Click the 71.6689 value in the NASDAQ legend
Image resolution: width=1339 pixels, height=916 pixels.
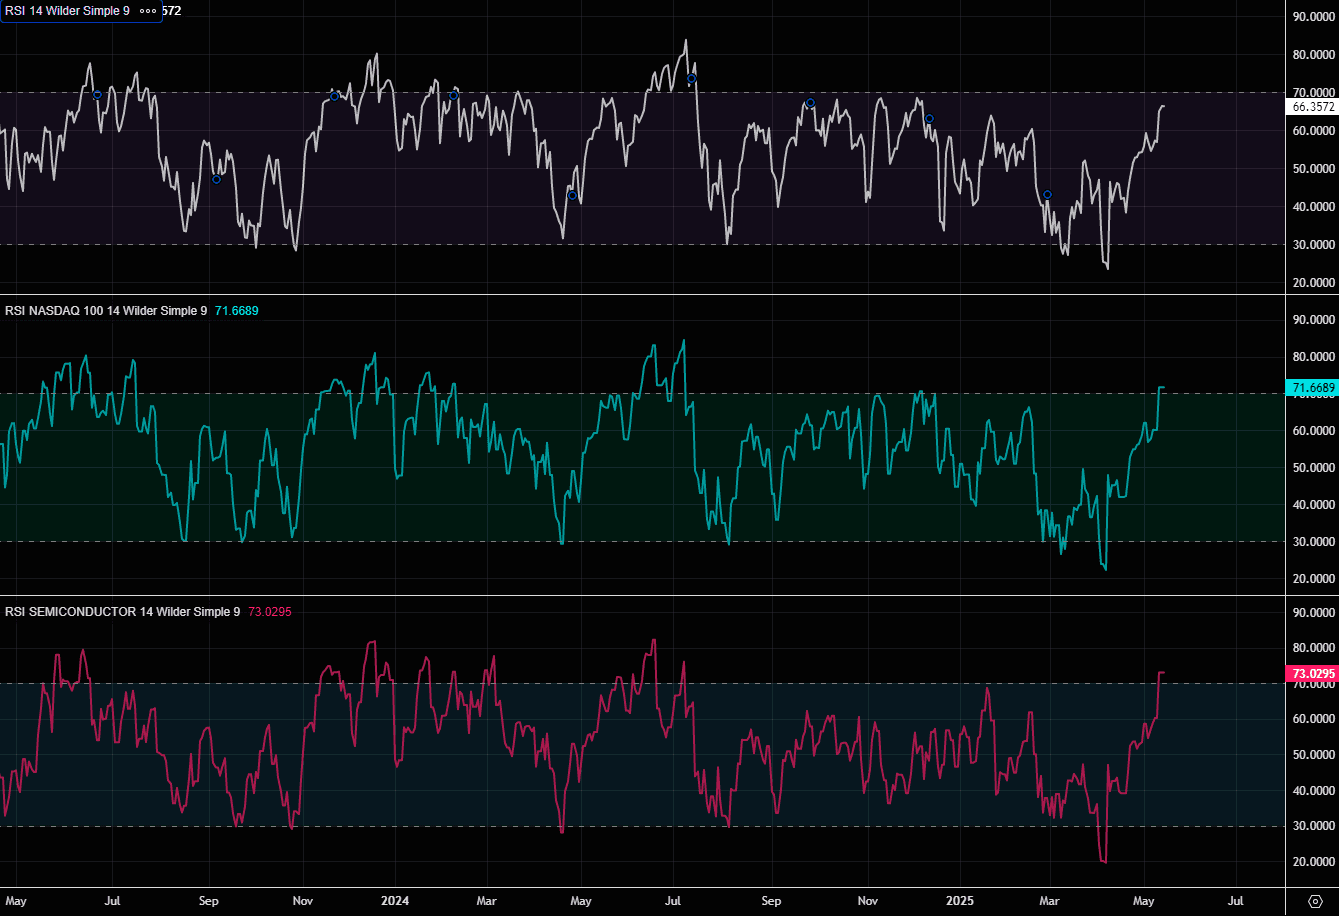pos(237,311)
